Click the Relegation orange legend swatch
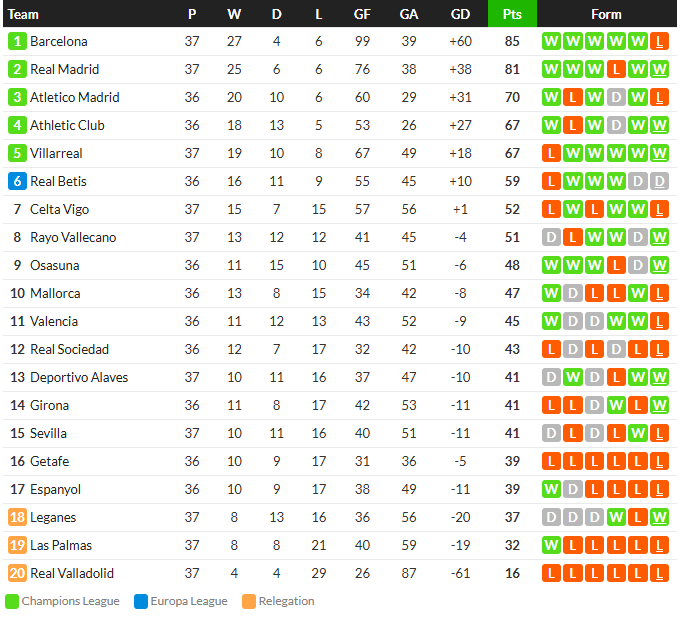680x617 pixels. tap(249, 601)
